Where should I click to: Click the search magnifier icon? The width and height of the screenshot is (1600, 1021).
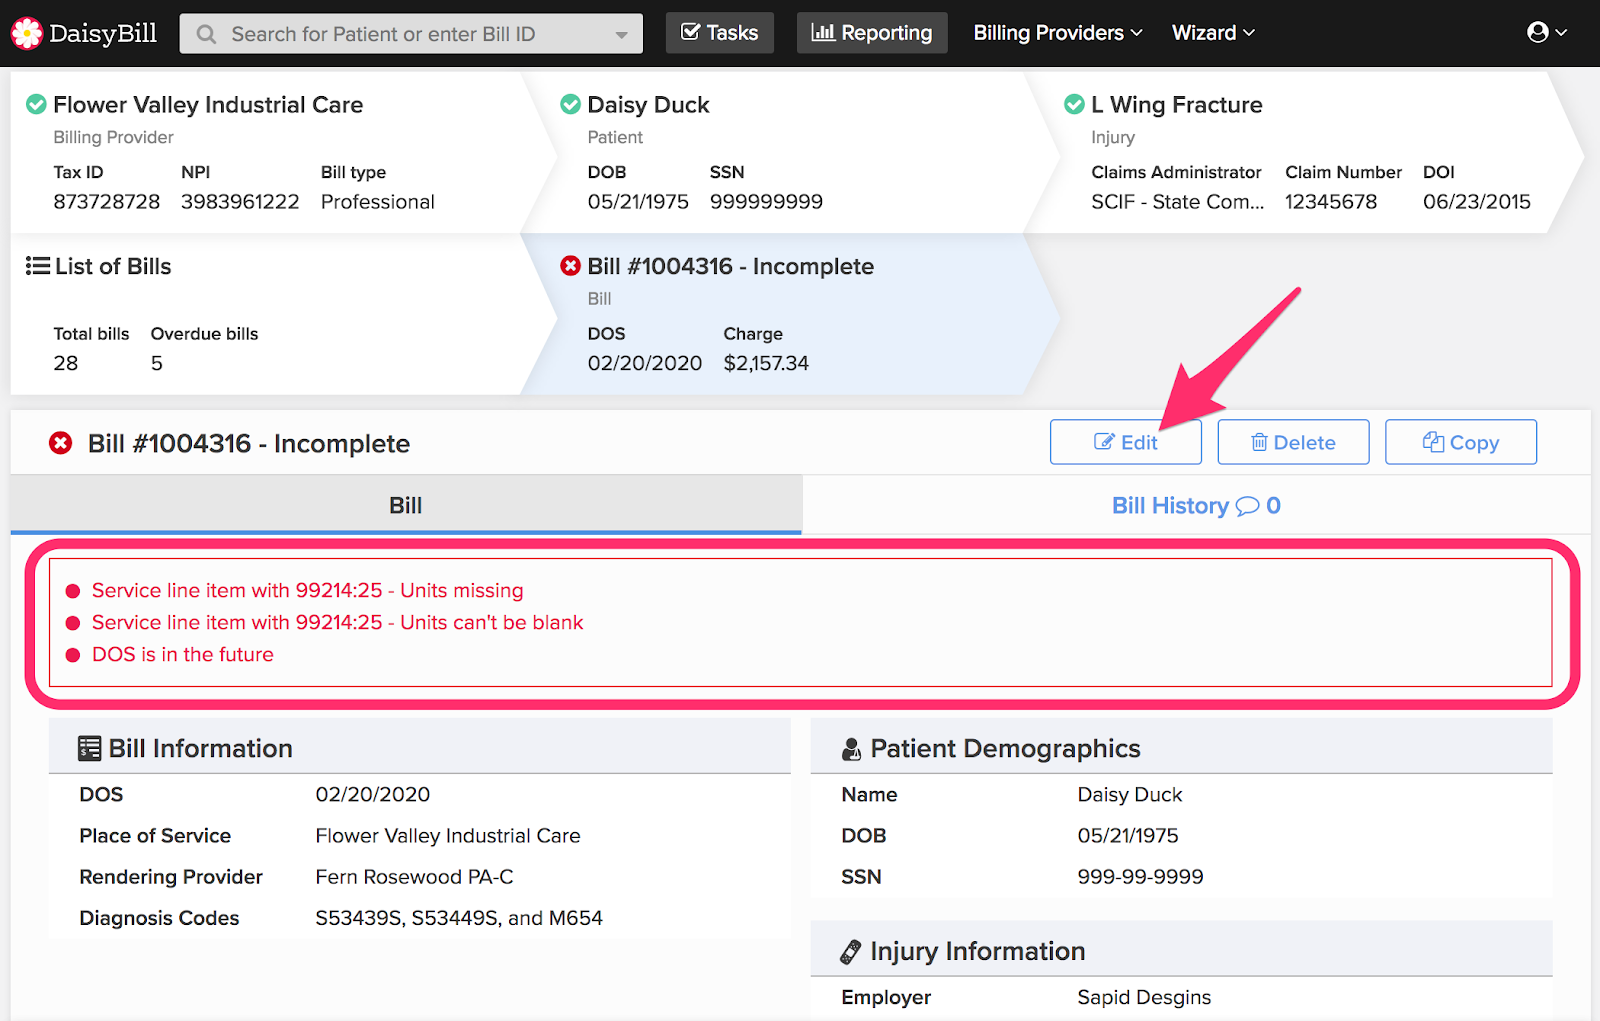(x=206, y=34)
